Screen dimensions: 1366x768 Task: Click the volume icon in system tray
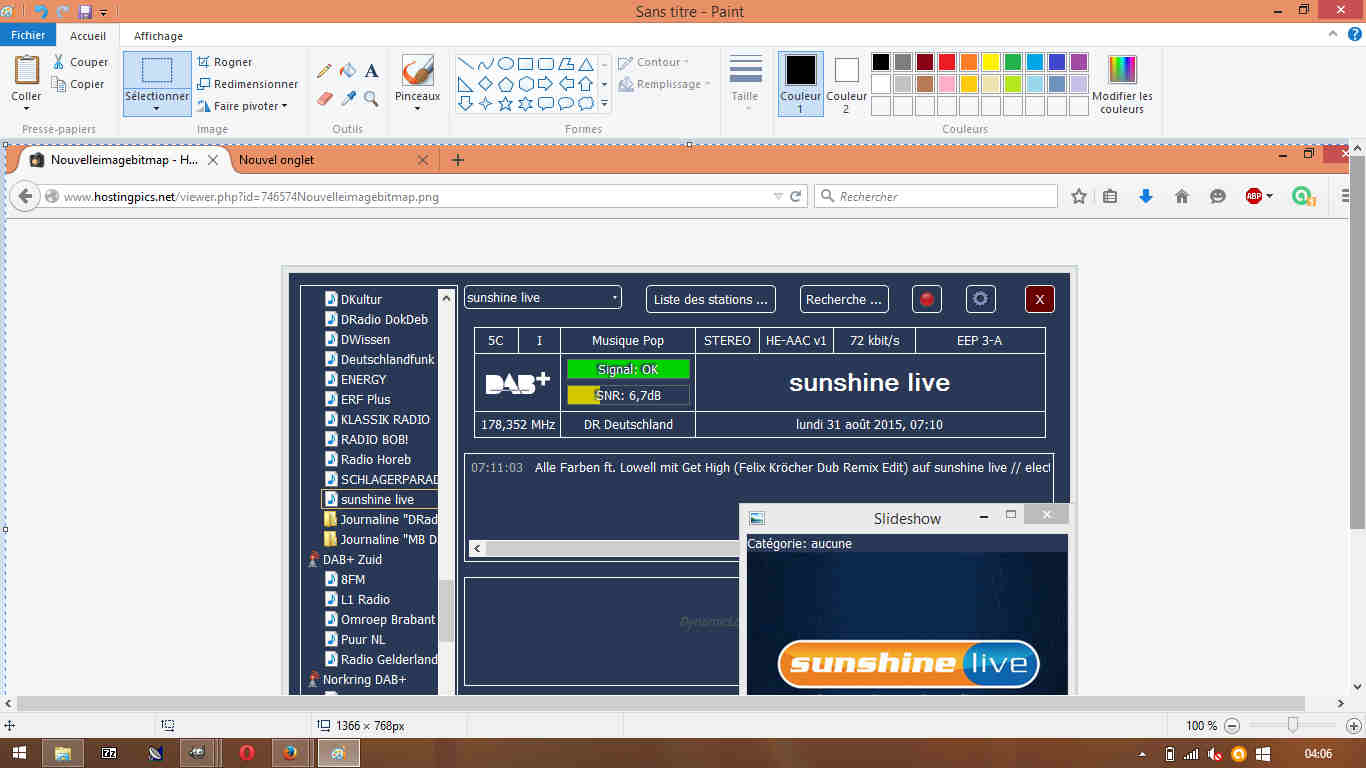point(1215,753)
